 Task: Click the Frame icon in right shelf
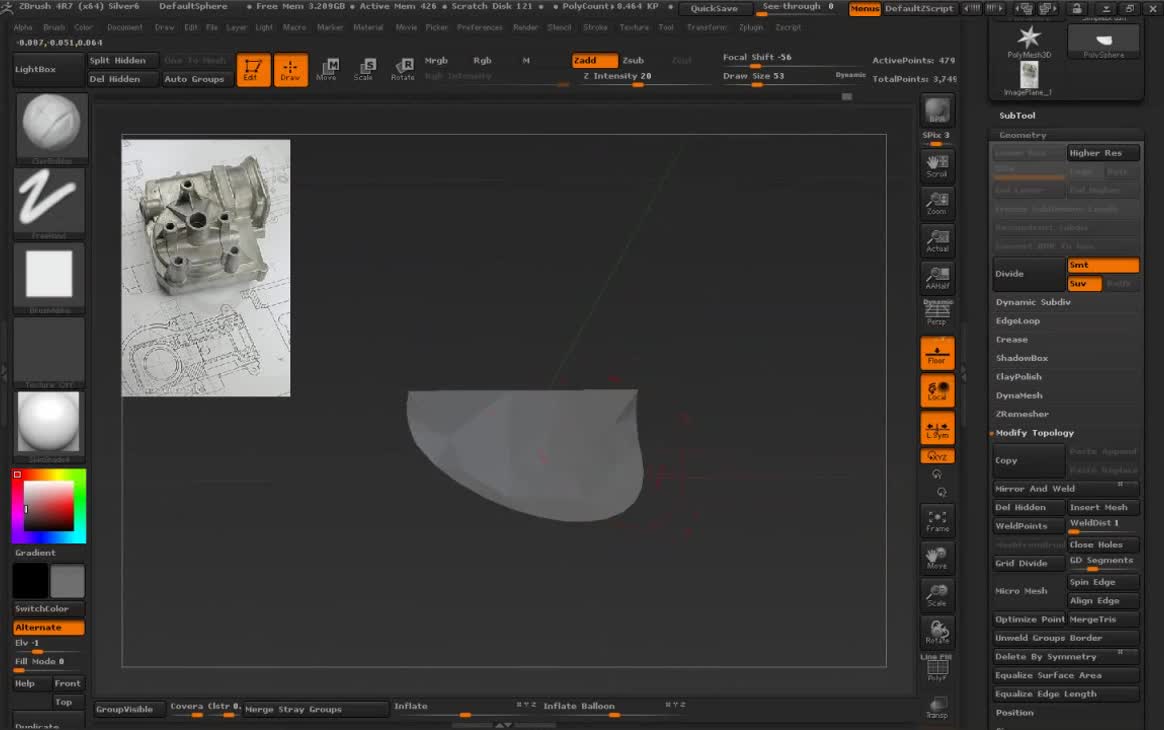(x=937, y=520)
